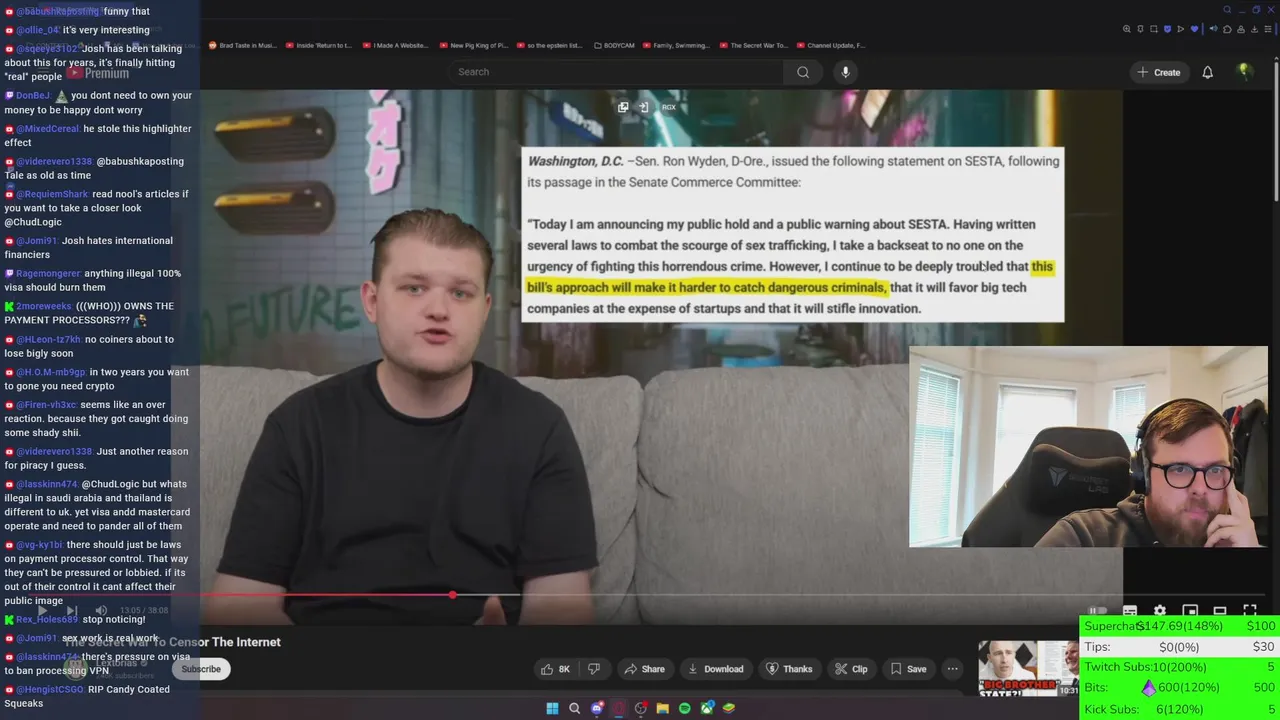
Task: Open 'The Secret War To...' bookmark
Action: (753, 45)
